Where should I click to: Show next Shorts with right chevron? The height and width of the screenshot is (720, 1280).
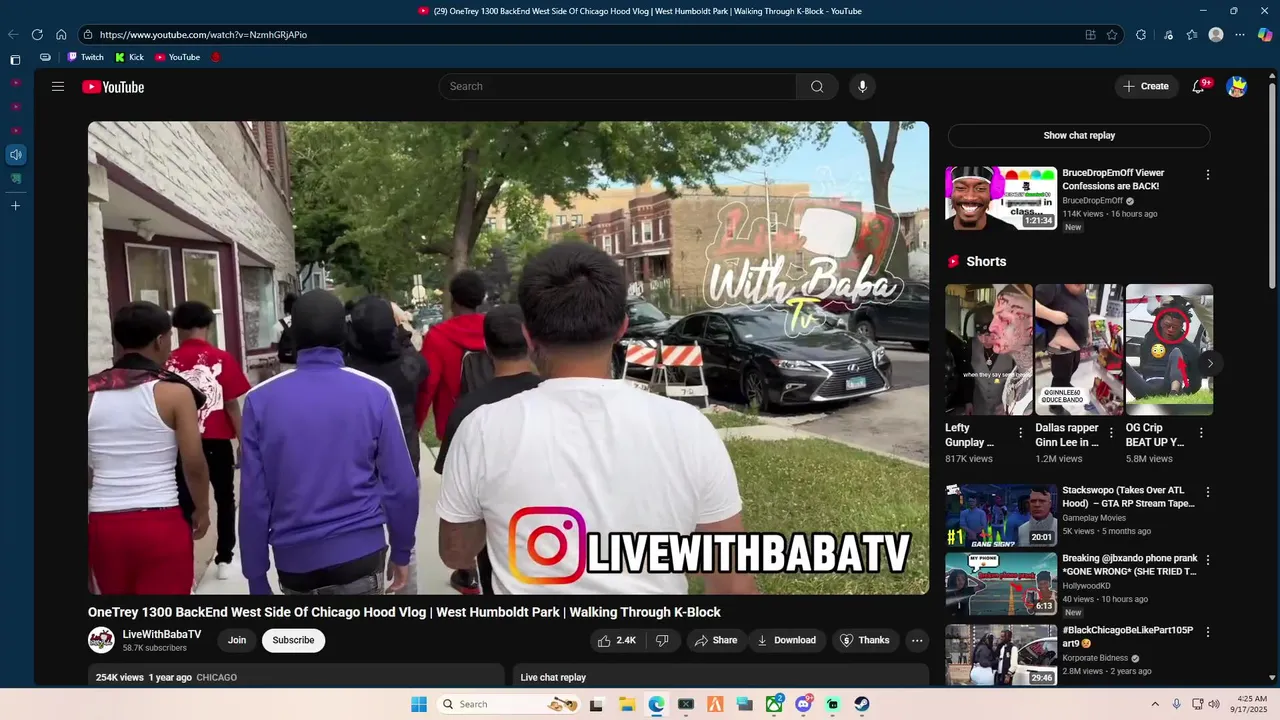coord(1209,363)
